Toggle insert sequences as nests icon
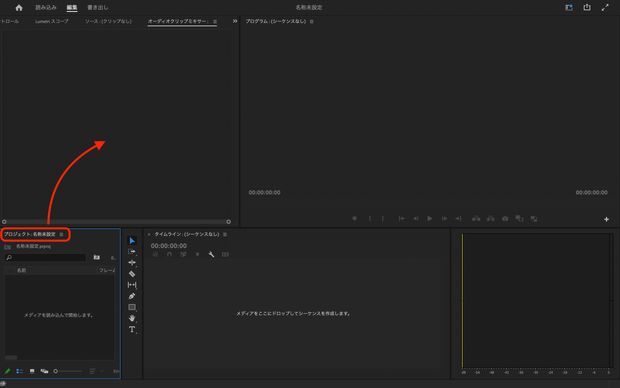The width and height of the screenshot is (620, 388). pyautogui.click(x=155, y=254)
